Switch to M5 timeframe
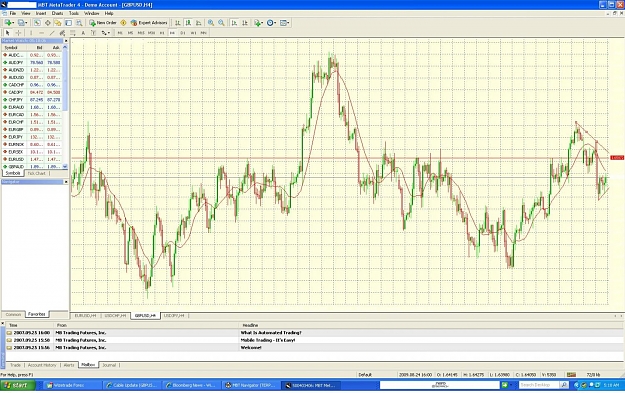Screen dimensions: 625x393 (130, 33)
